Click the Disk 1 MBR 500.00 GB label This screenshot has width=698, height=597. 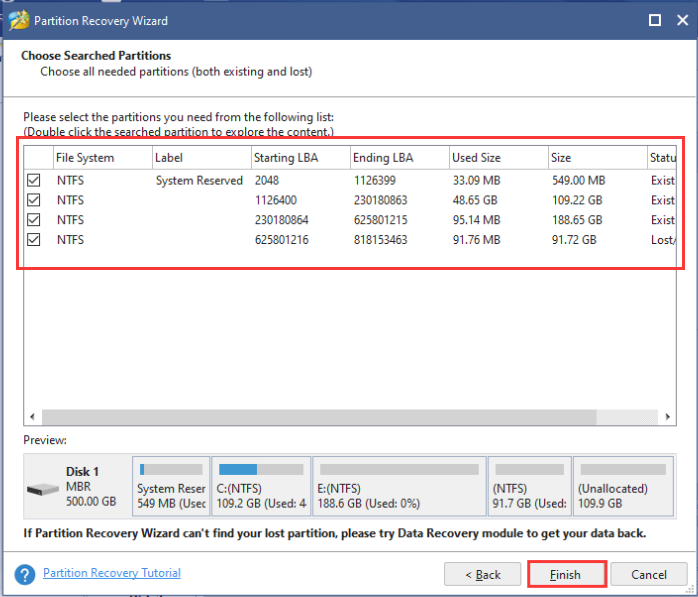[x=91, y=486]
